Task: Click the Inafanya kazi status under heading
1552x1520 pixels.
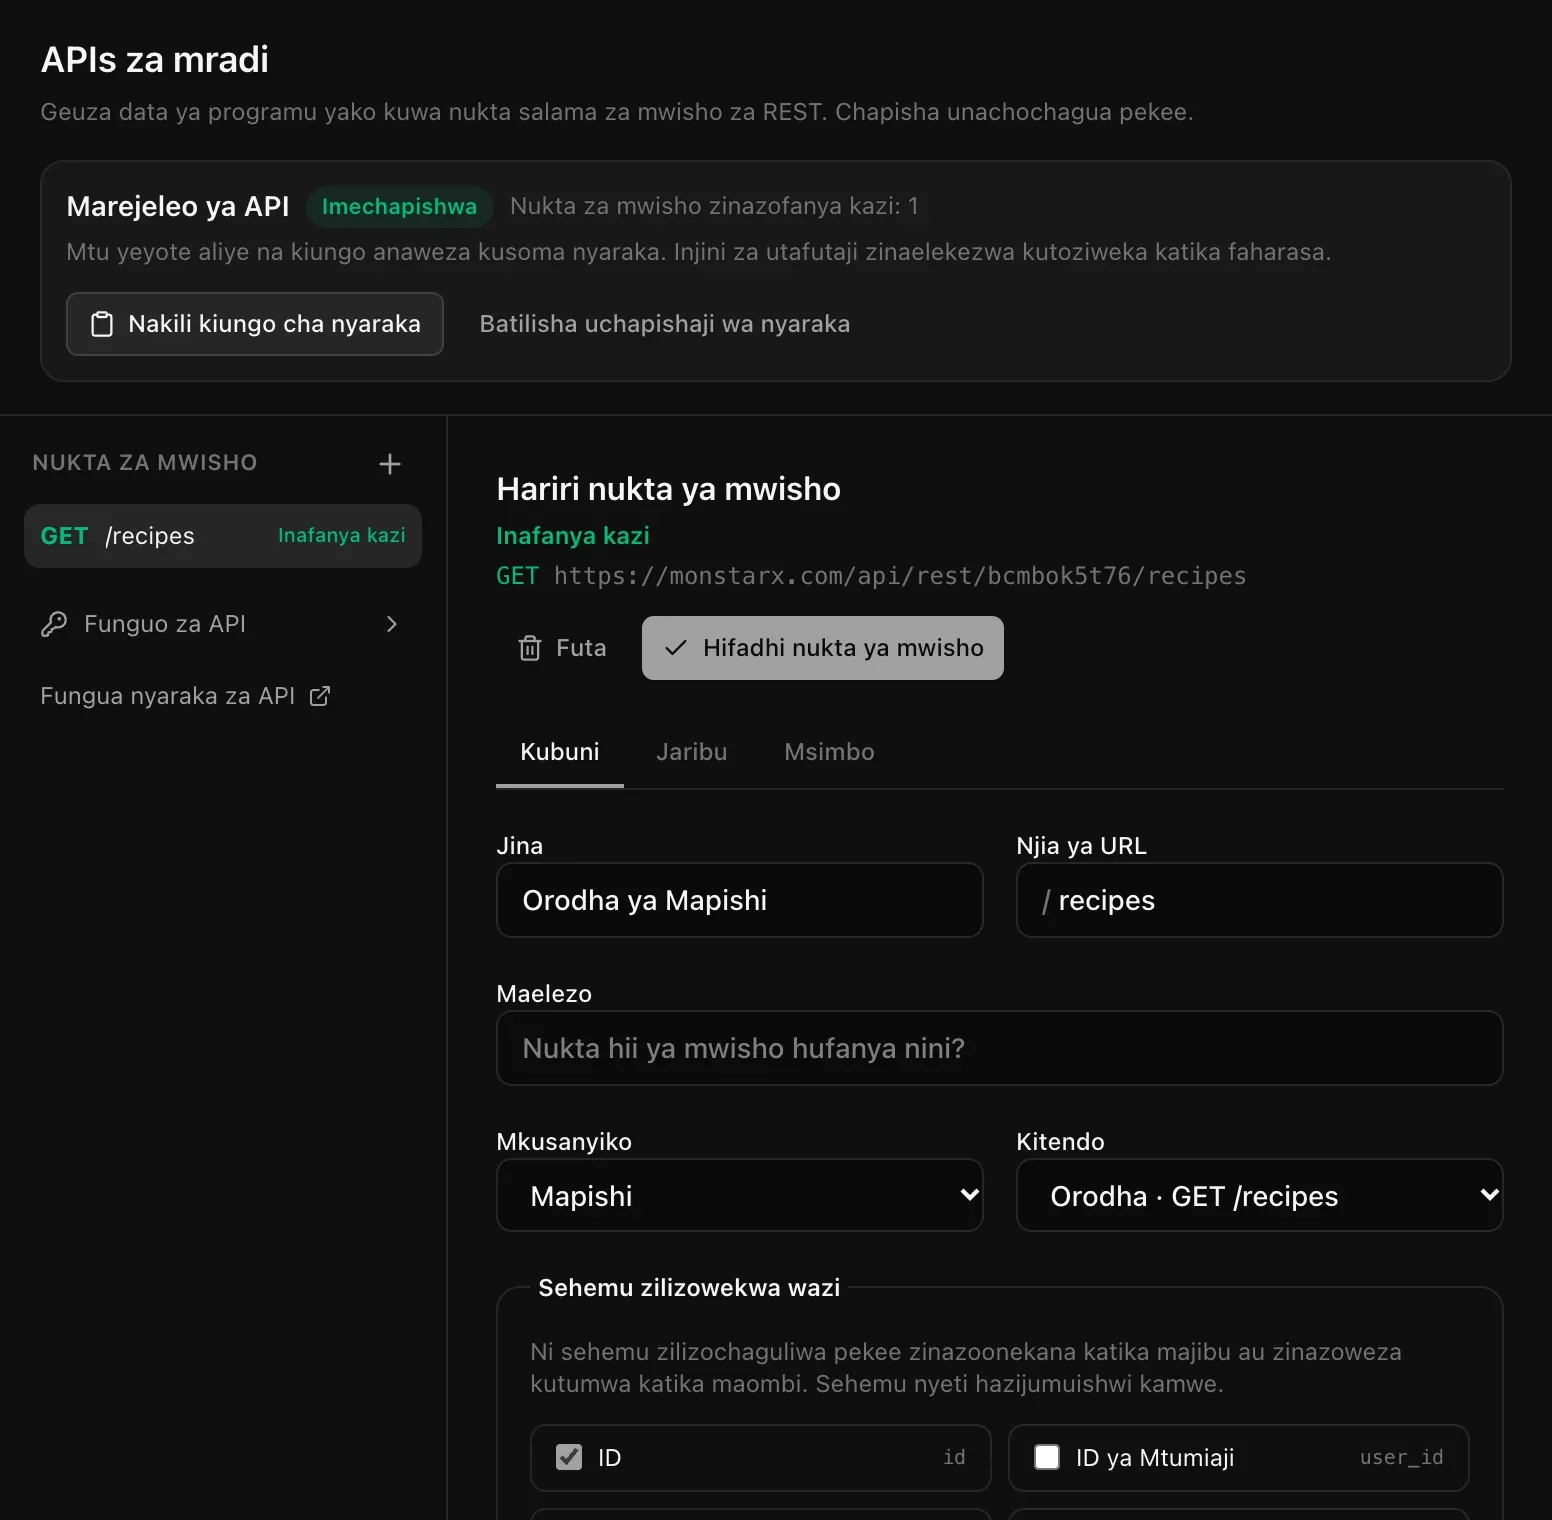Action: click(573, 536)
